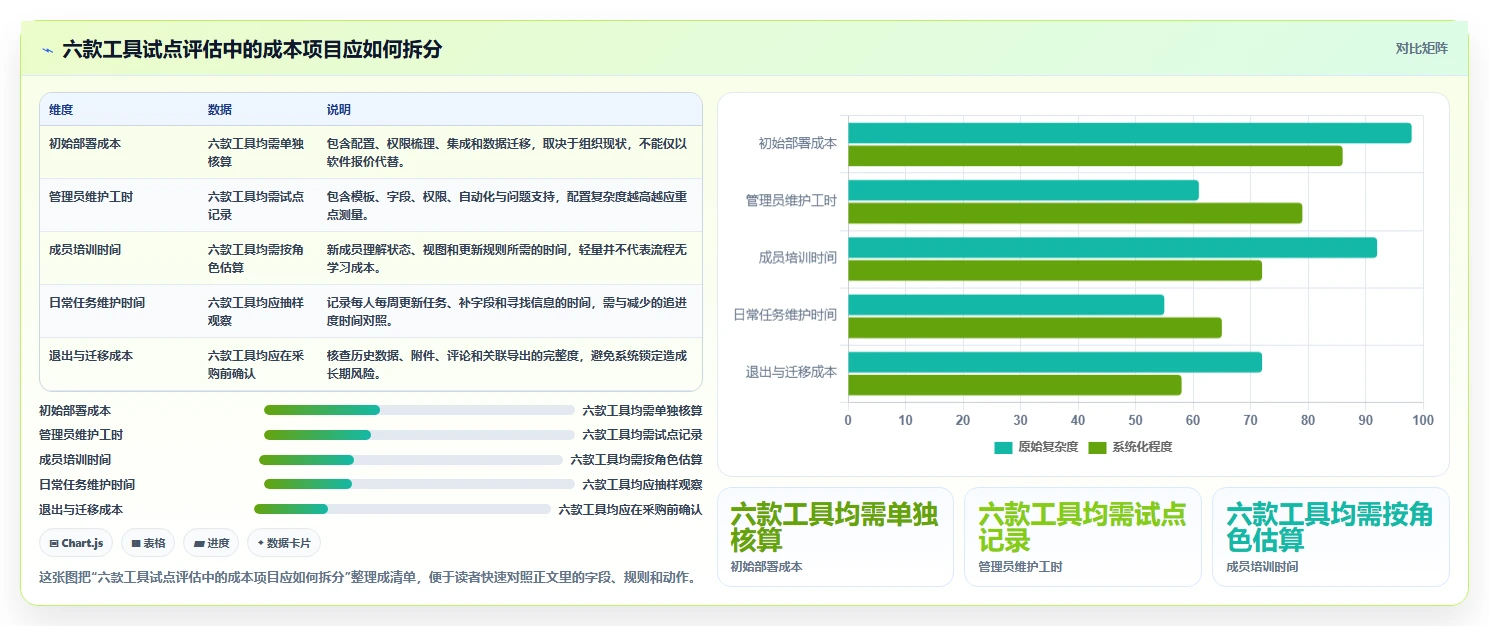1489x626 pixels.
Task: Click the lightning icon beside the title
Action: click(47, 50)
